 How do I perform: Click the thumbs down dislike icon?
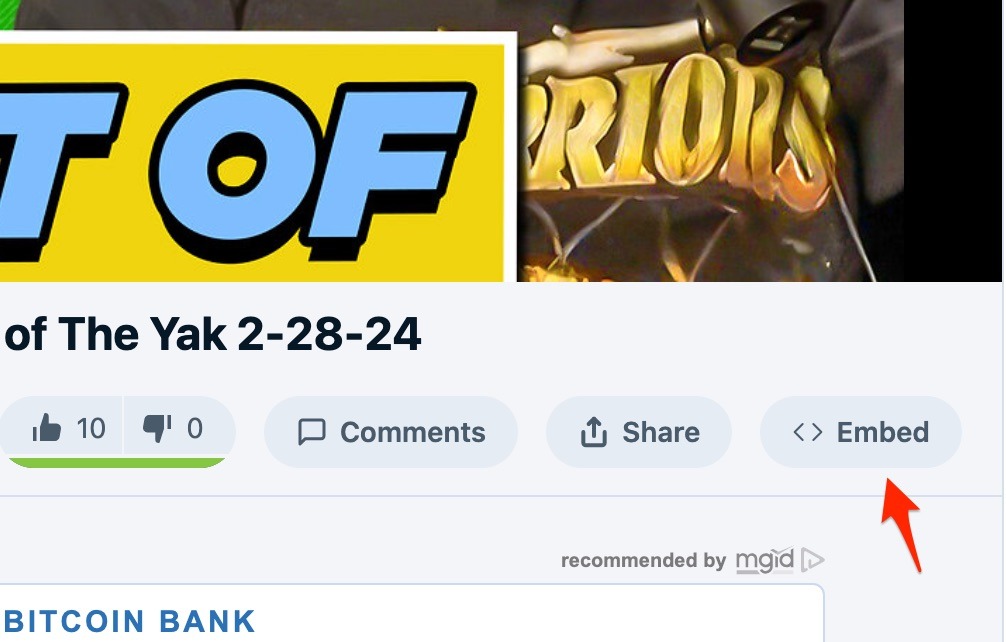157,428
